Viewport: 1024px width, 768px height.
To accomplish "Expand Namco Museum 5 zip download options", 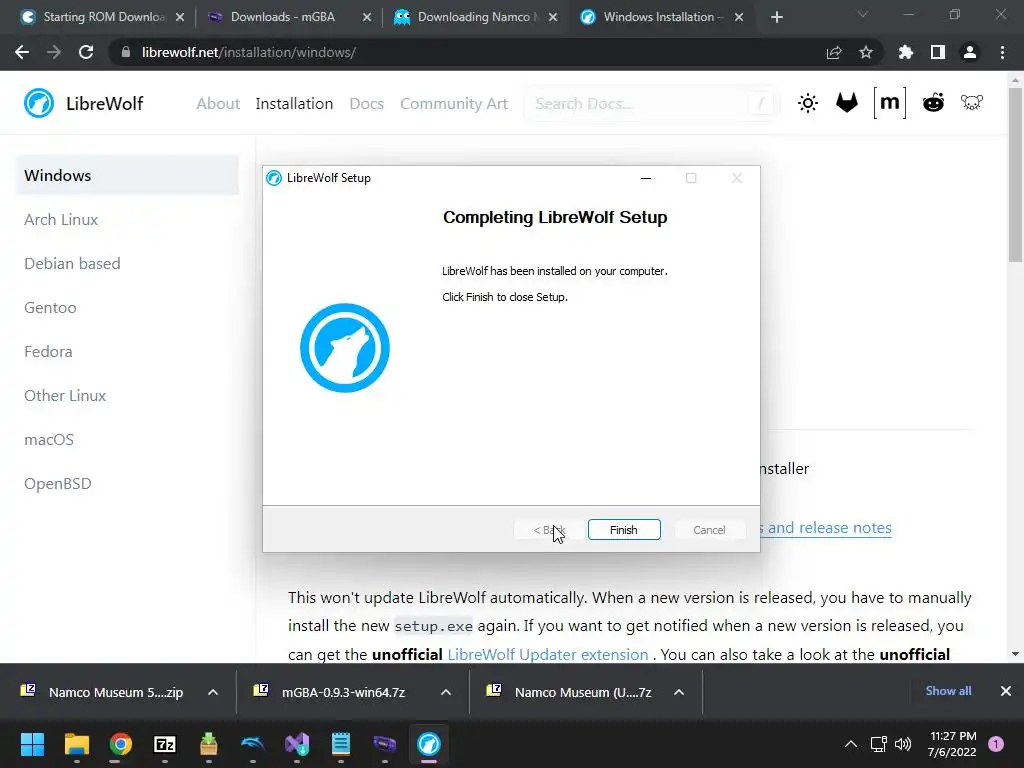I will point(213,692).
